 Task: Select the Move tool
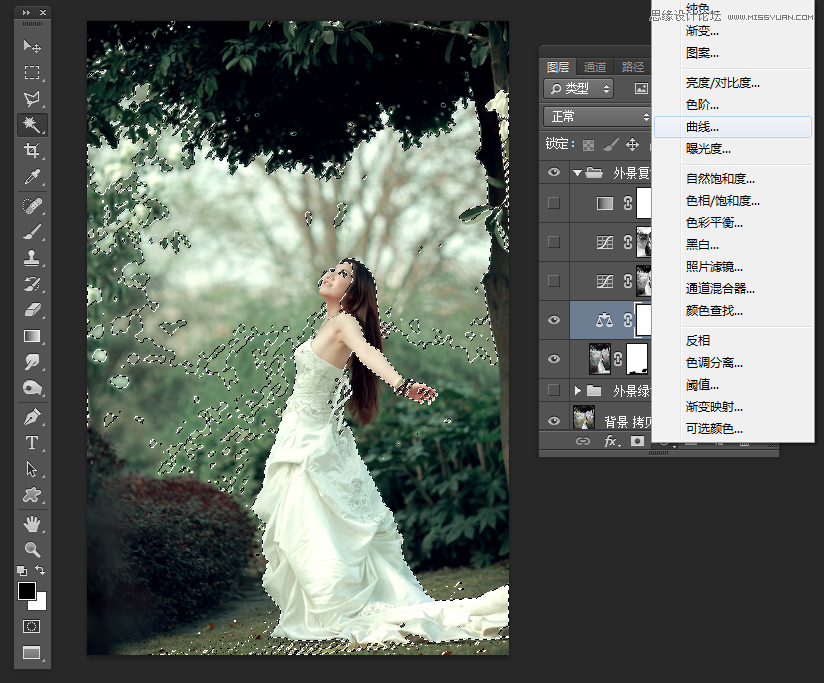[x=32, y=45]
